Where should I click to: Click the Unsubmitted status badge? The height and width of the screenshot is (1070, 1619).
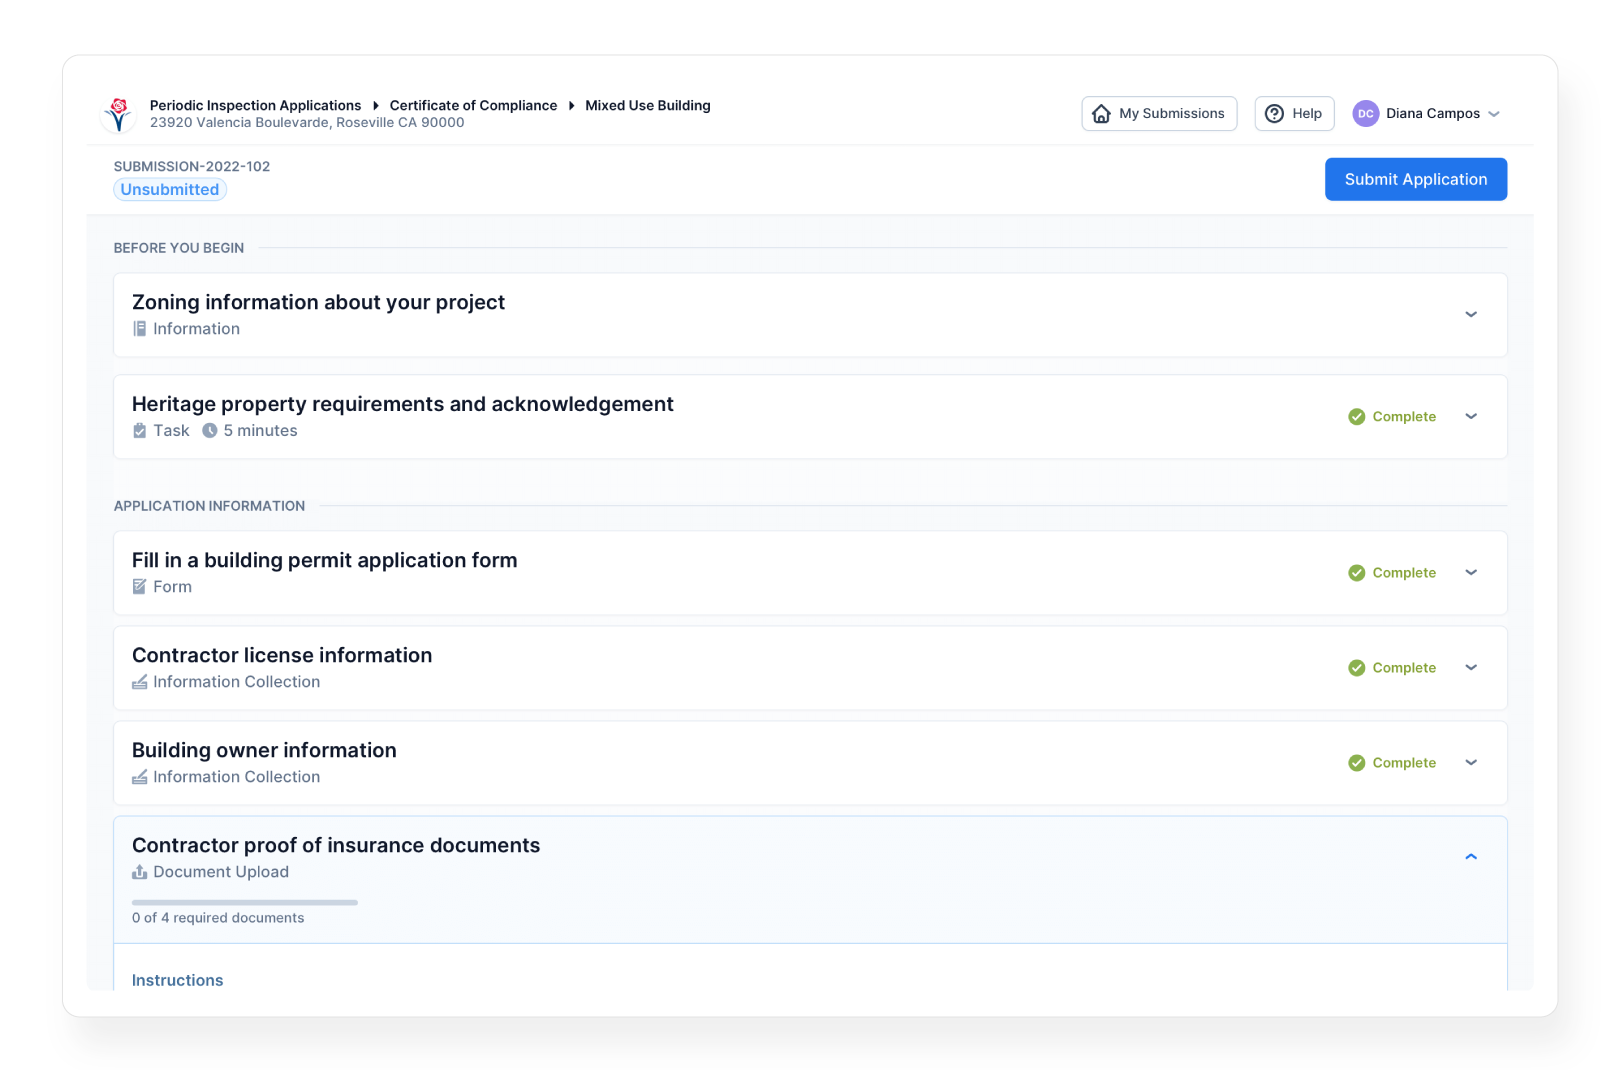170,190
